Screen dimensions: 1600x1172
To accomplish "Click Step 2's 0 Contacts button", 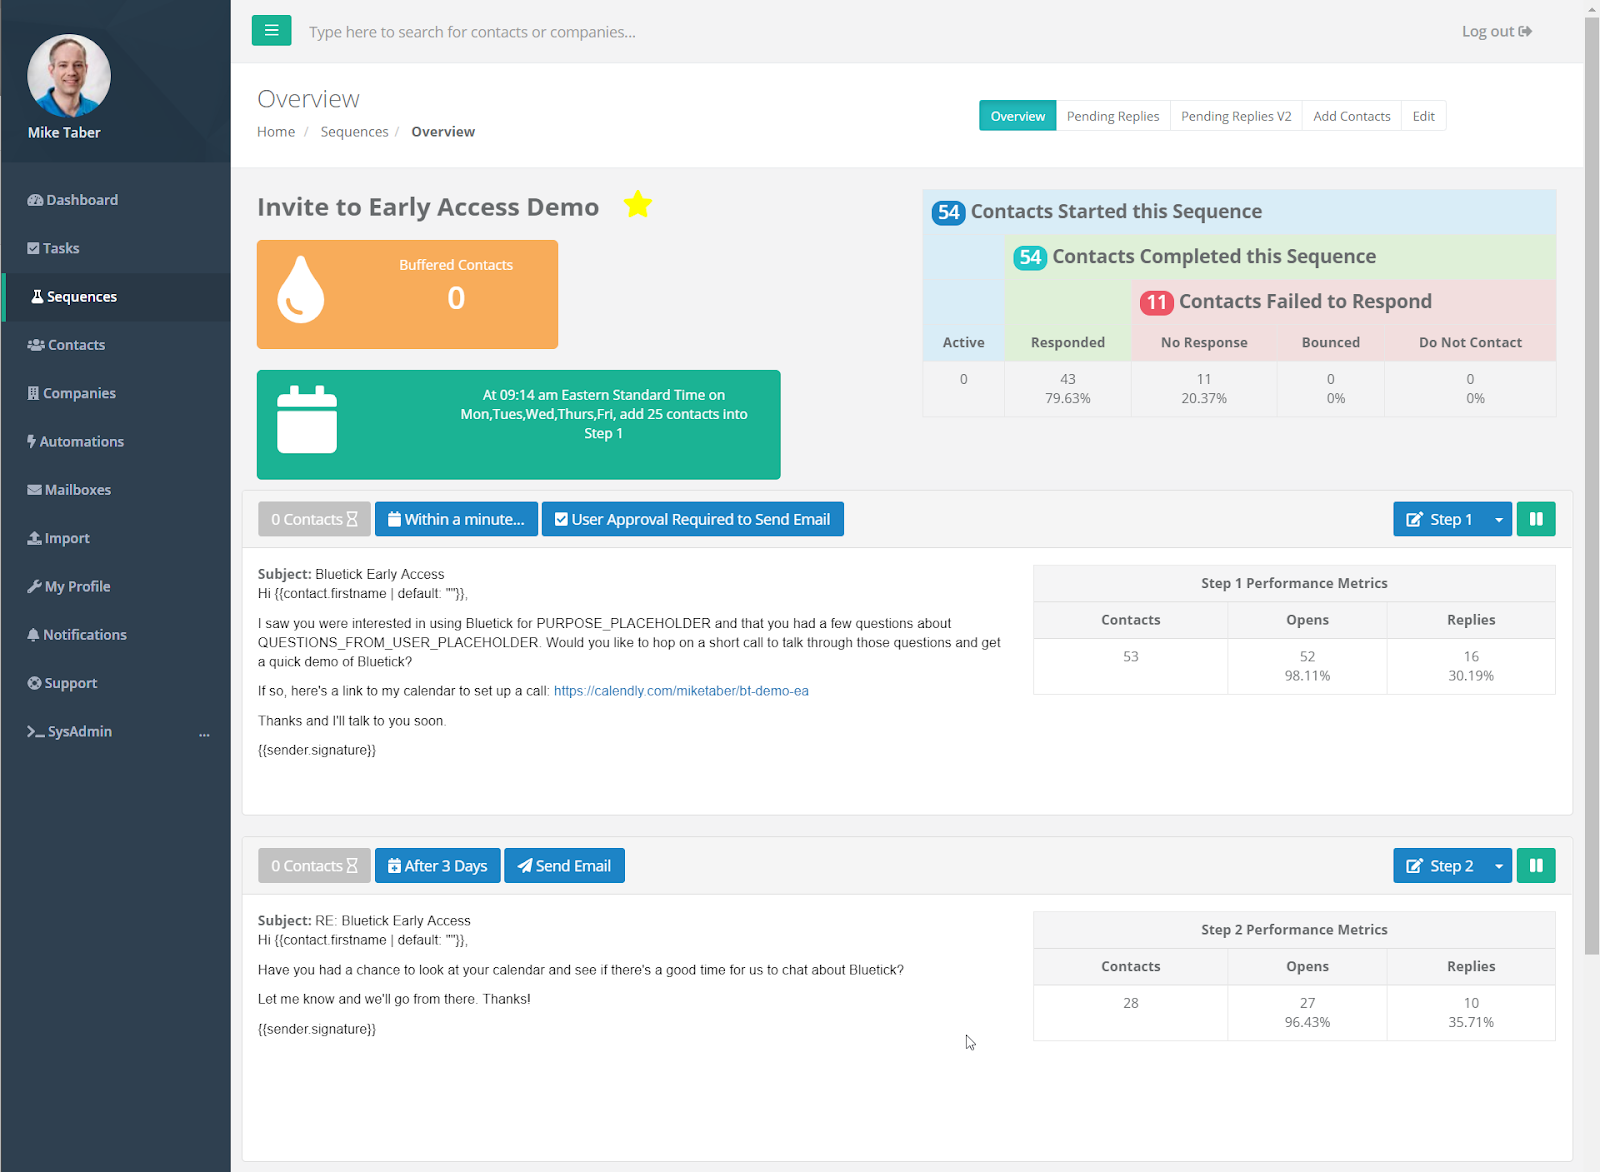I will [314, 866].
